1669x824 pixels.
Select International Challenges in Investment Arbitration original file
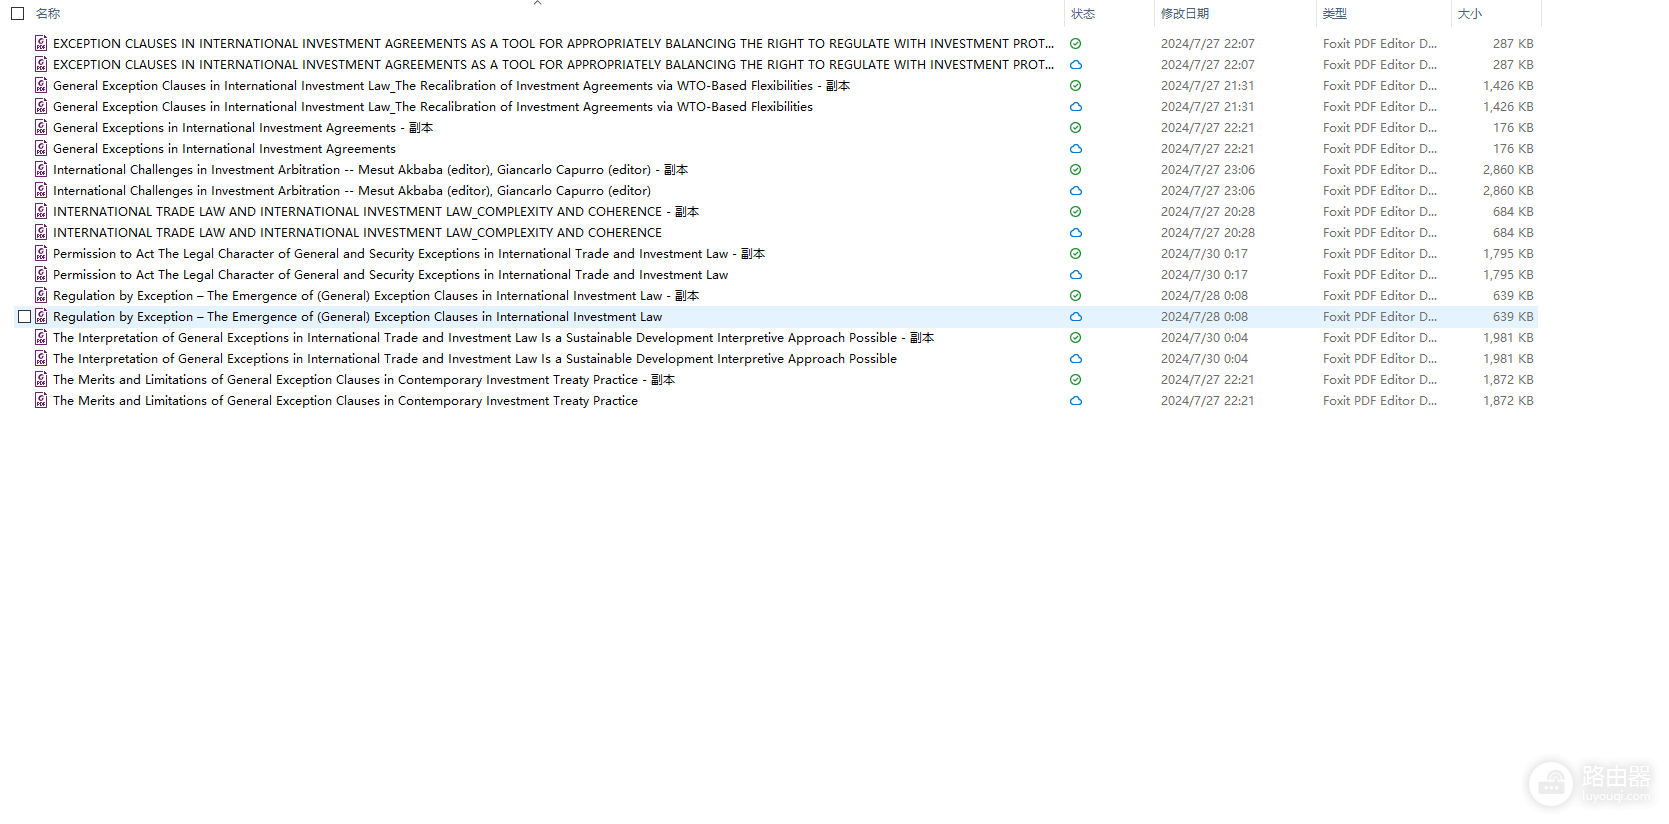click(x=351, y=190)
